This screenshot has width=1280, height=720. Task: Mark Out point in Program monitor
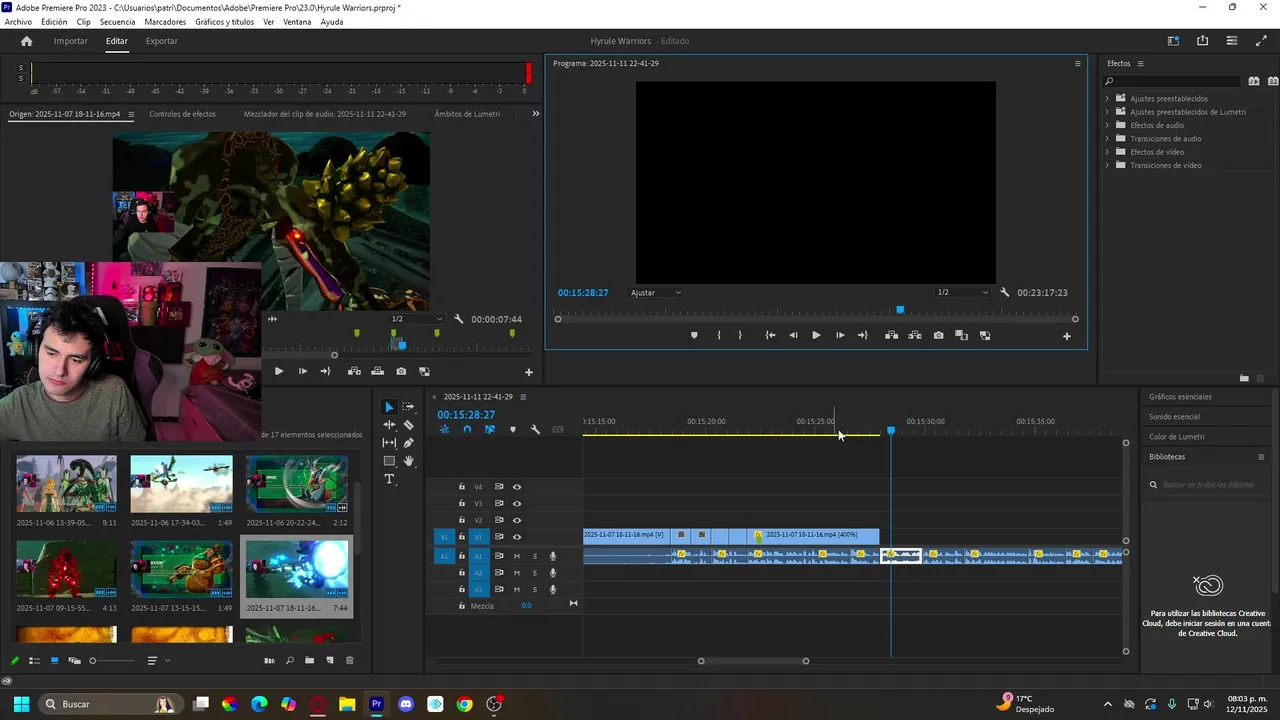(x=740, y=336)
